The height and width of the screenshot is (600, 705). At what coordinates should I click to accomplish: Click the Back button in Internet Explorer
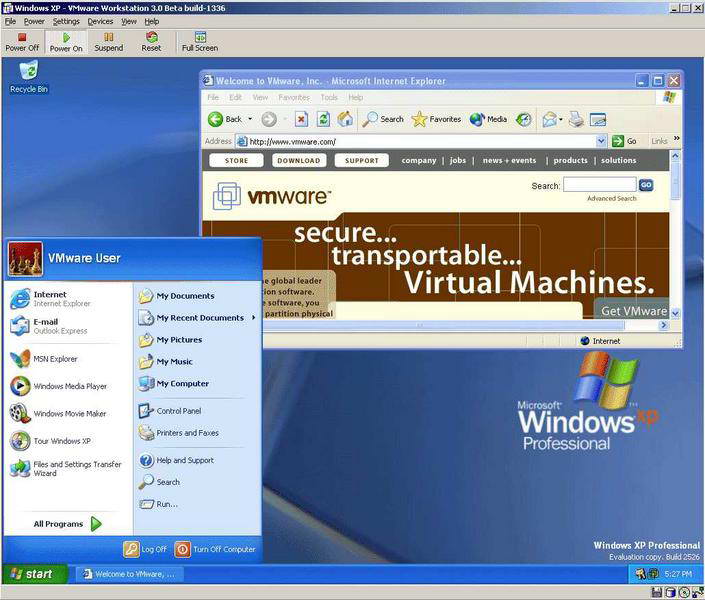(x=225, y=119)
